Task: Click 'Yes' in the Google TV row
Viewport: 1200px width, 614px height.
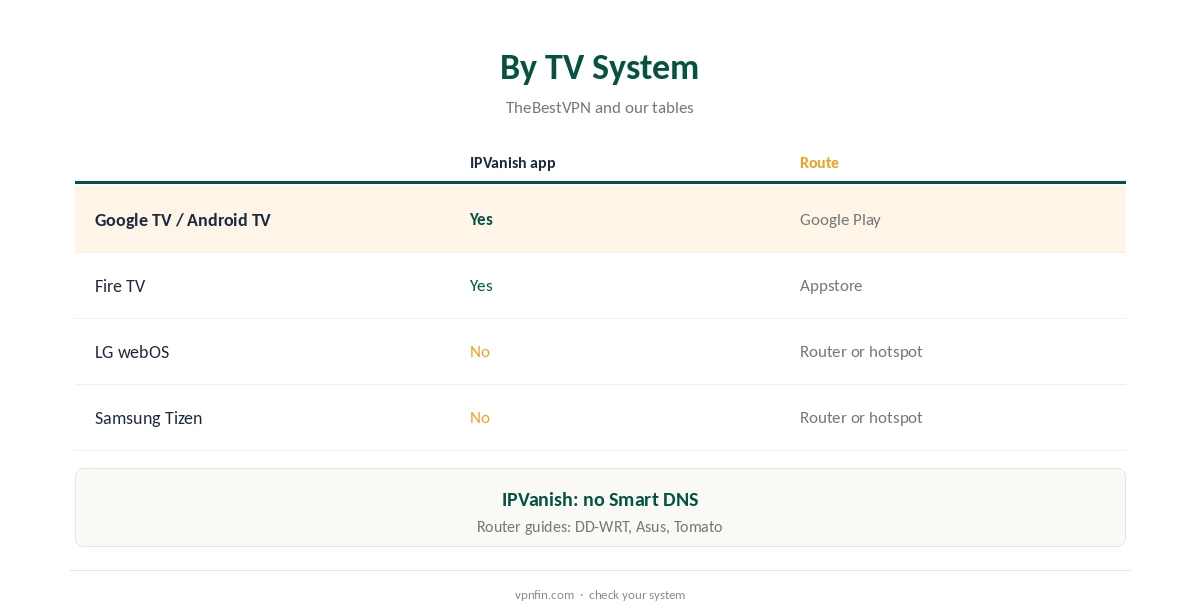Action: click(x=481, y=219)
